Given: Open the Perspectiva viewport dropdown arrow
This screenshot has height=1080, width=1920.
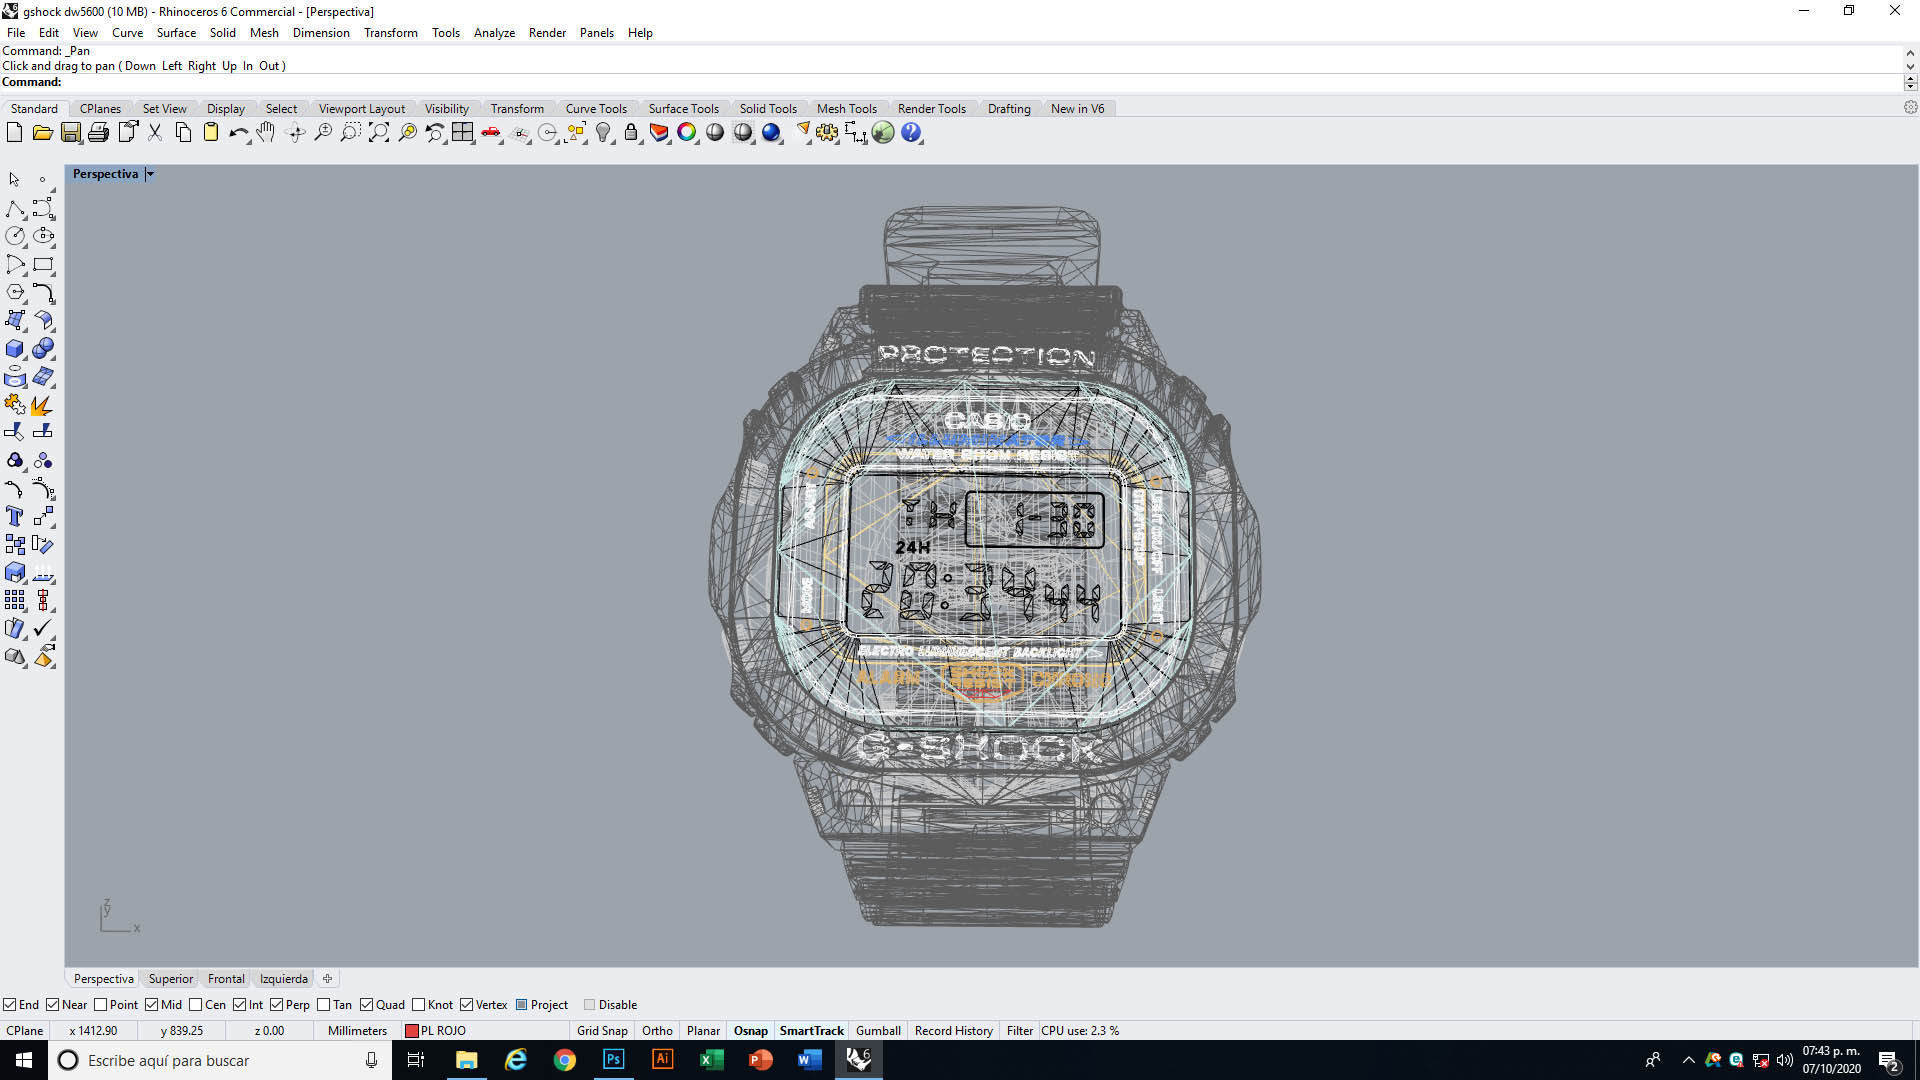Looking at the screenshot, I should pos(150,174).
